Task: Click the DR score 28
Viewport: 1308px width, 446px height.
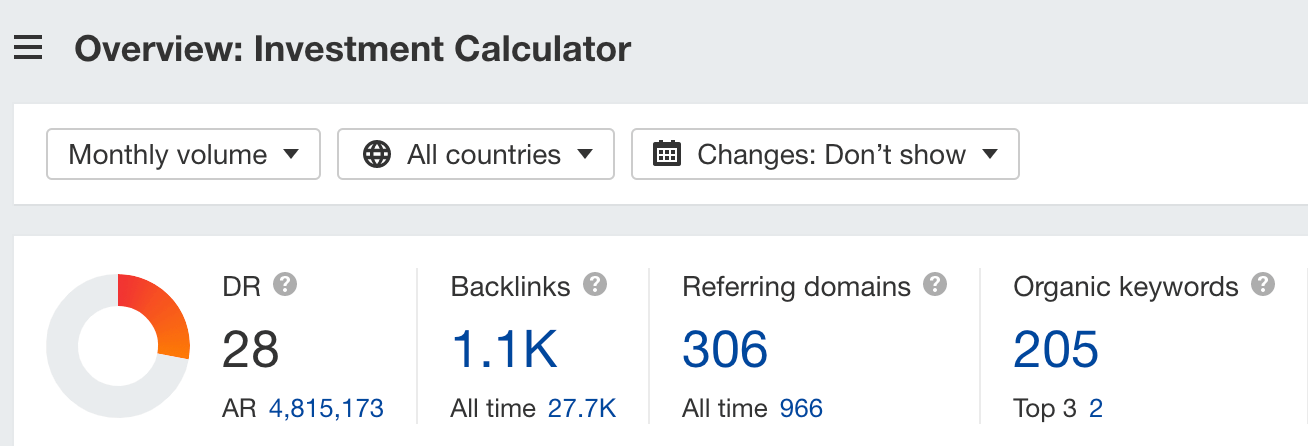Action: pos(250,349)
